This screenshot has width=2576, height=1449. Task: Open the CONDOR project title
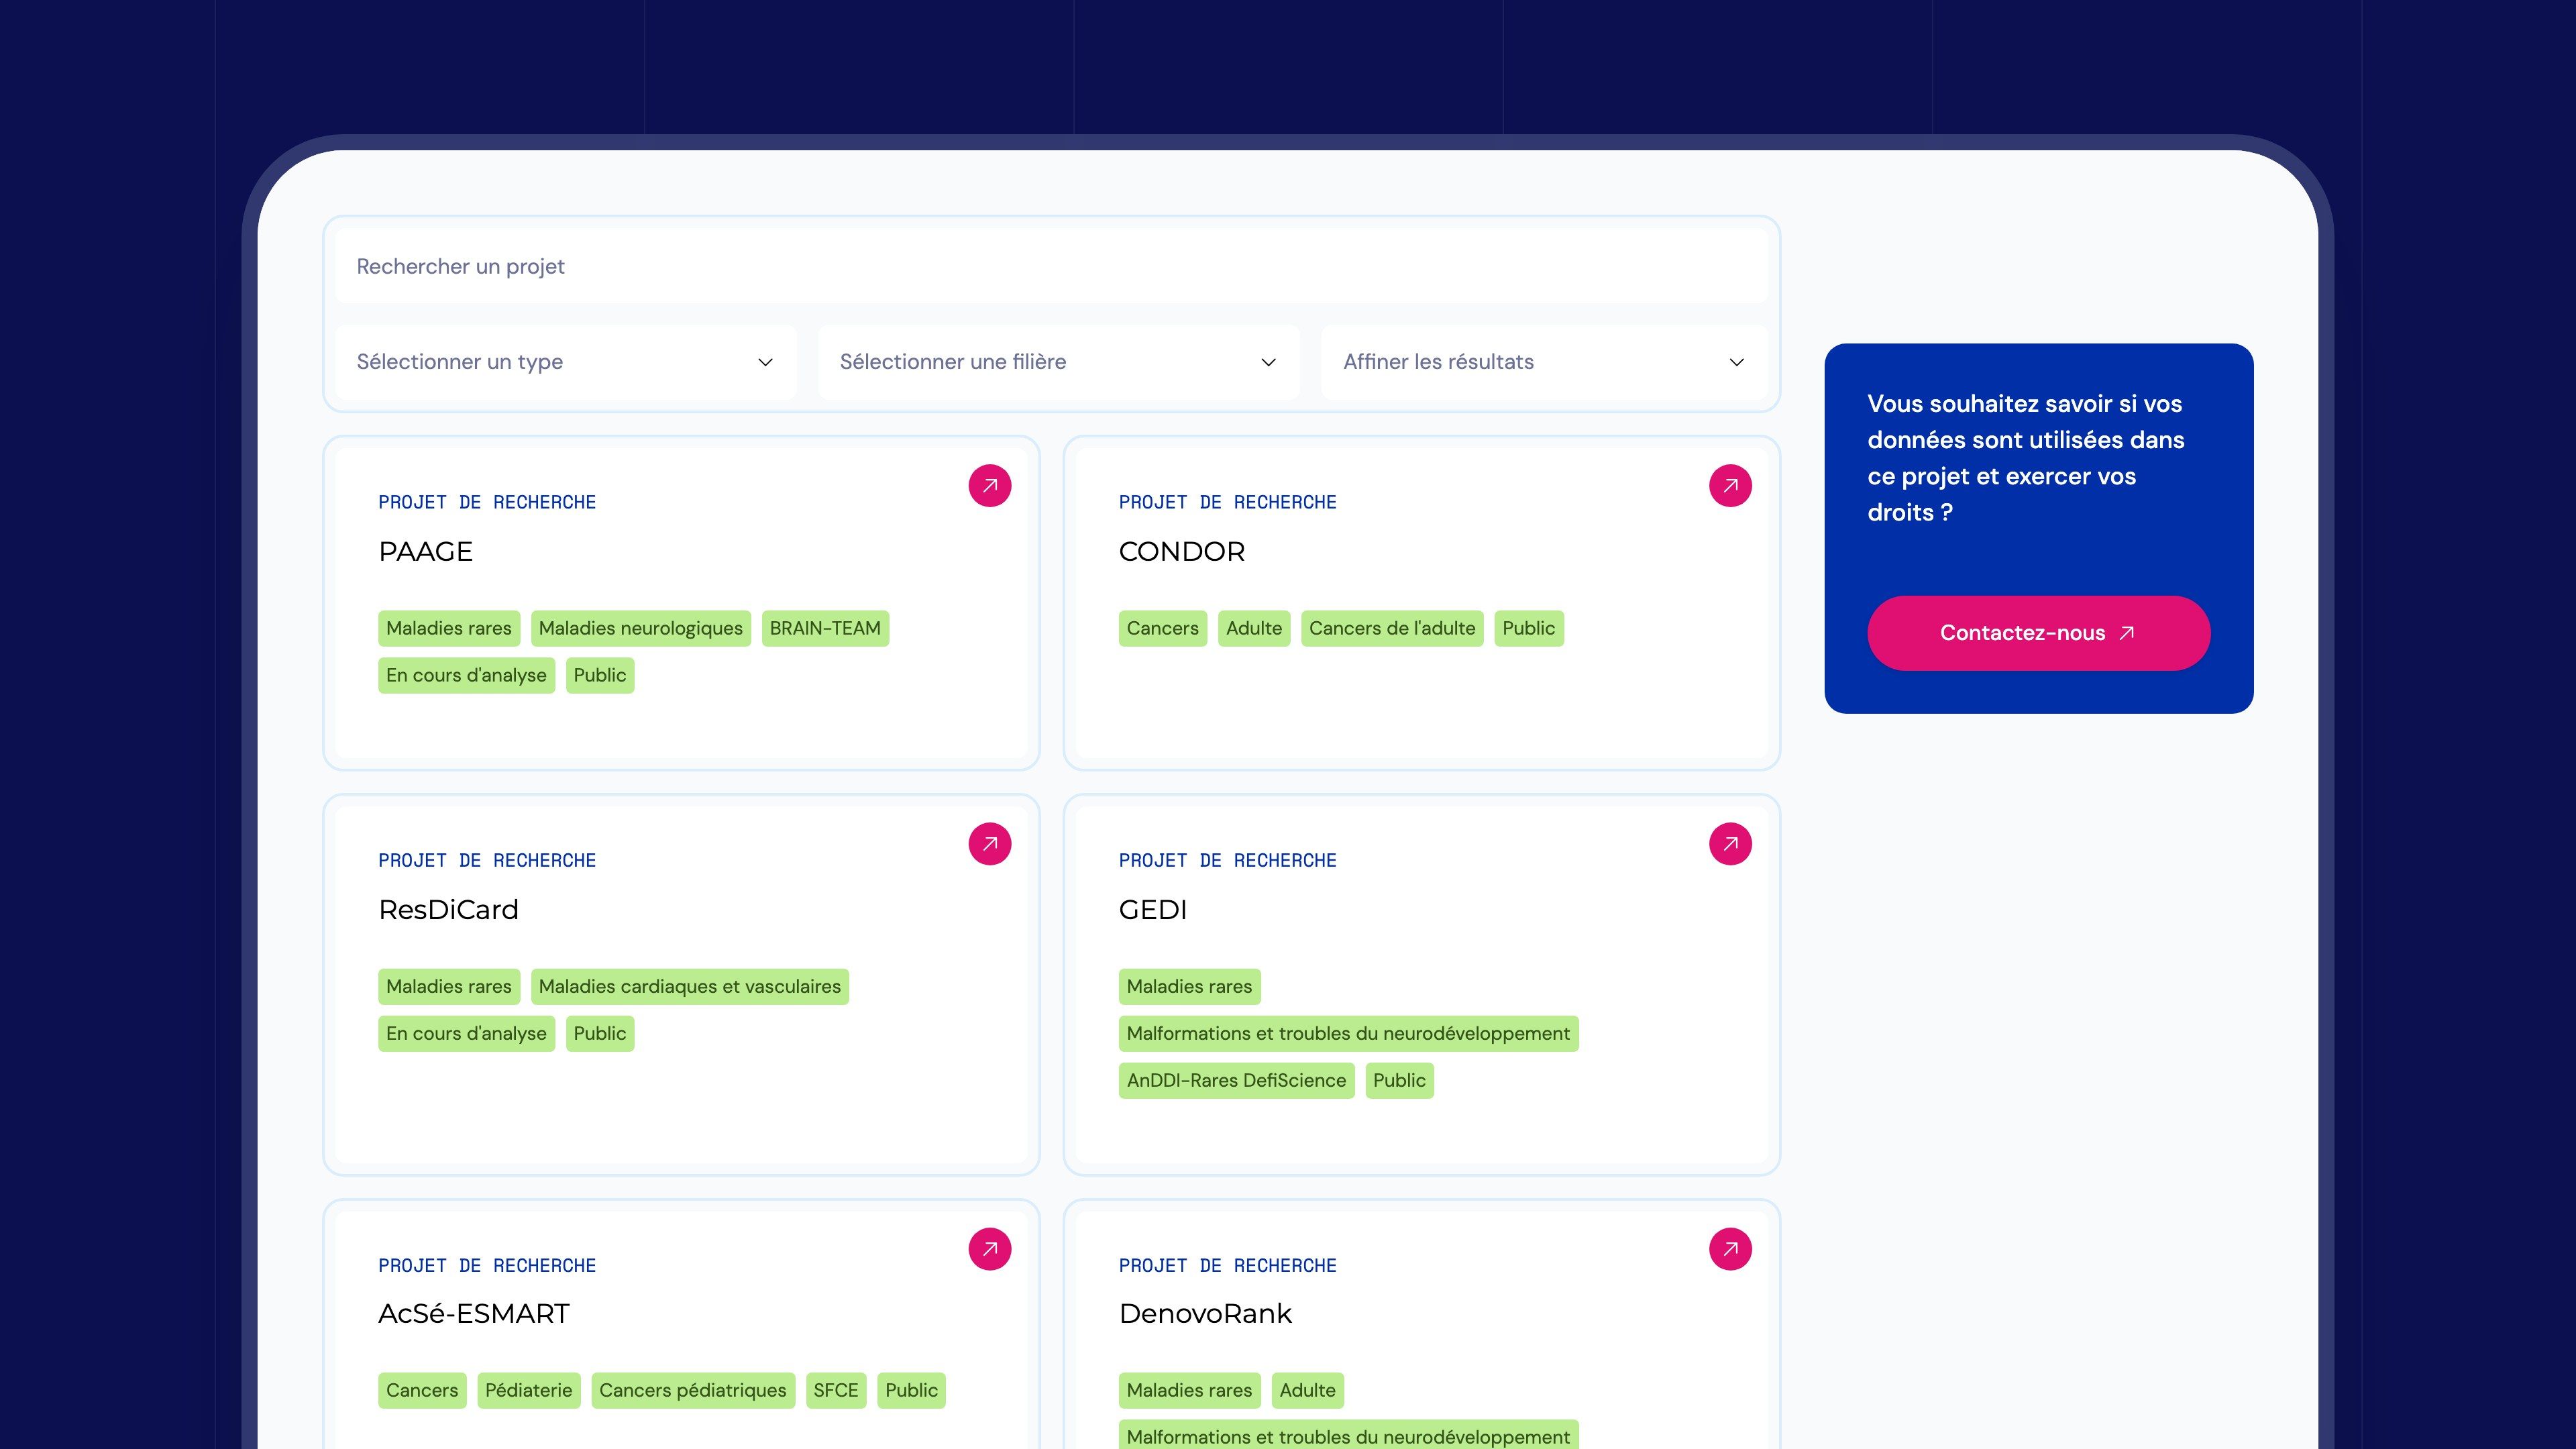[1181, 551]
